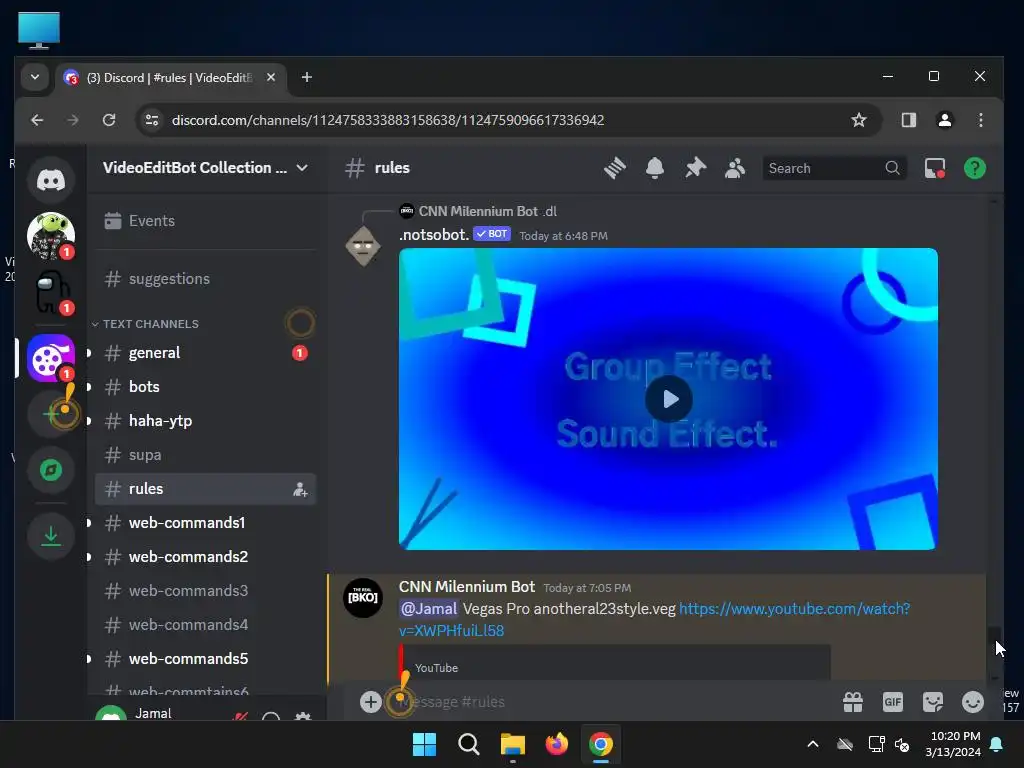Show hidden system tray icons

[x=813, y=744]
